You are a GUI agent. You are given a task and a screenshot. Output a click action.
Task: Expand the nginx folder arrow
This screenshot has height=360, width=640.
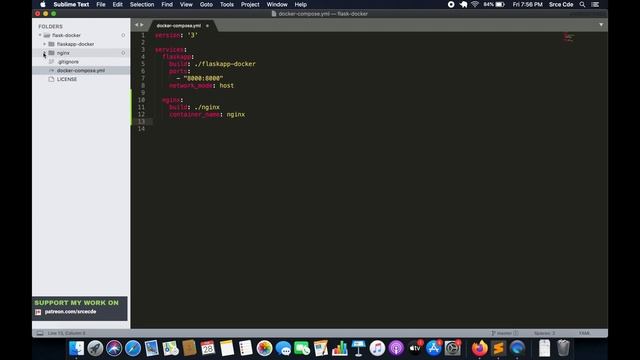pyautogui.click(x=44, y=53)
